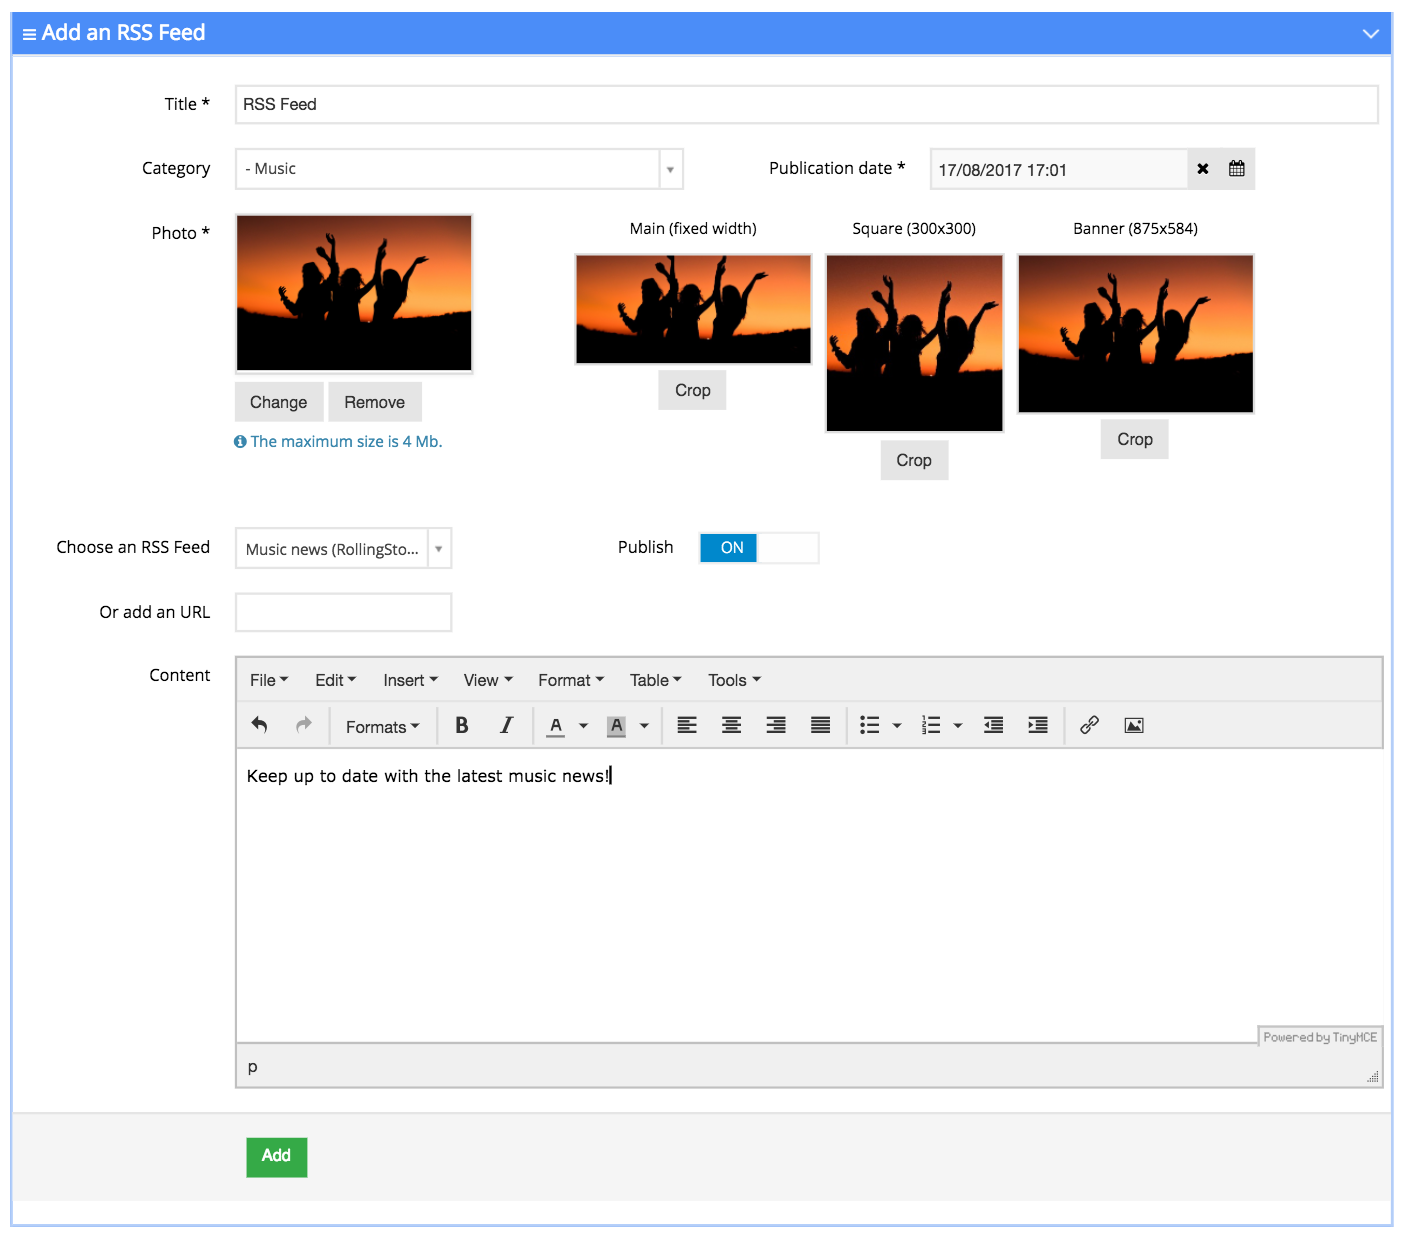
Task: Click the Or add an URL field
Action: (343, 612)
